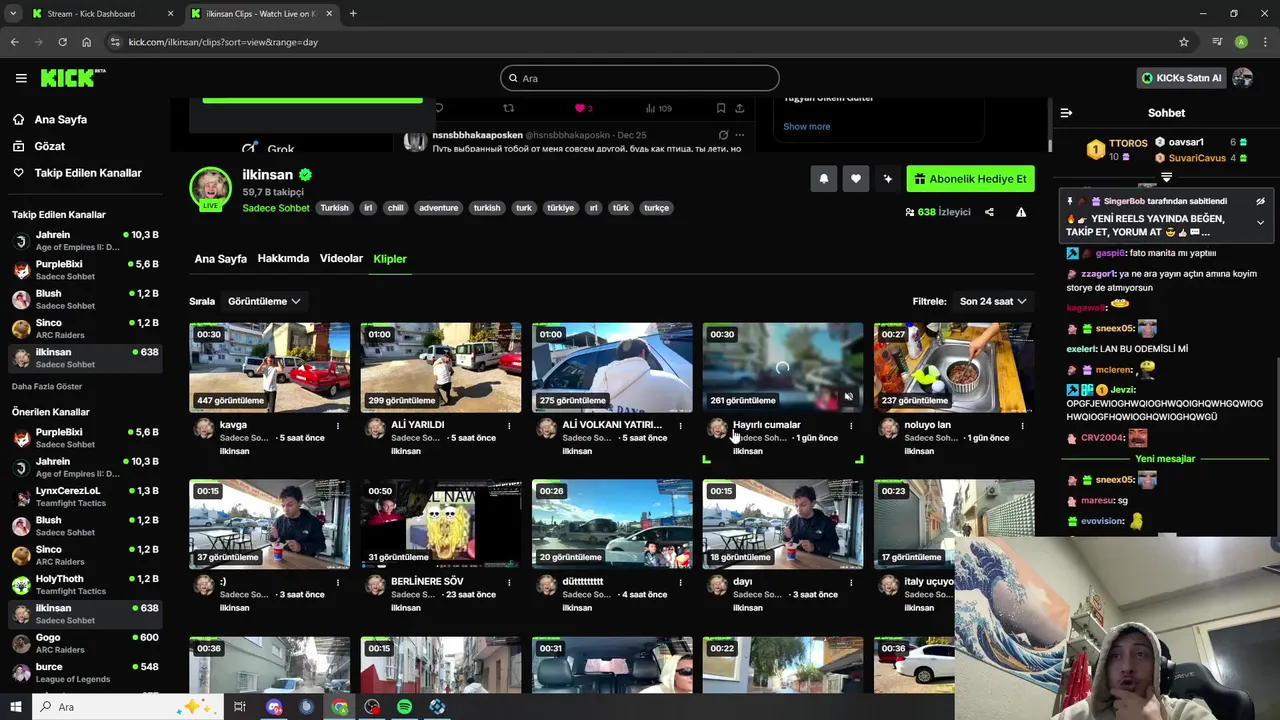
Task: Click the ilkinsan live avatar
Action: (210, 188)
